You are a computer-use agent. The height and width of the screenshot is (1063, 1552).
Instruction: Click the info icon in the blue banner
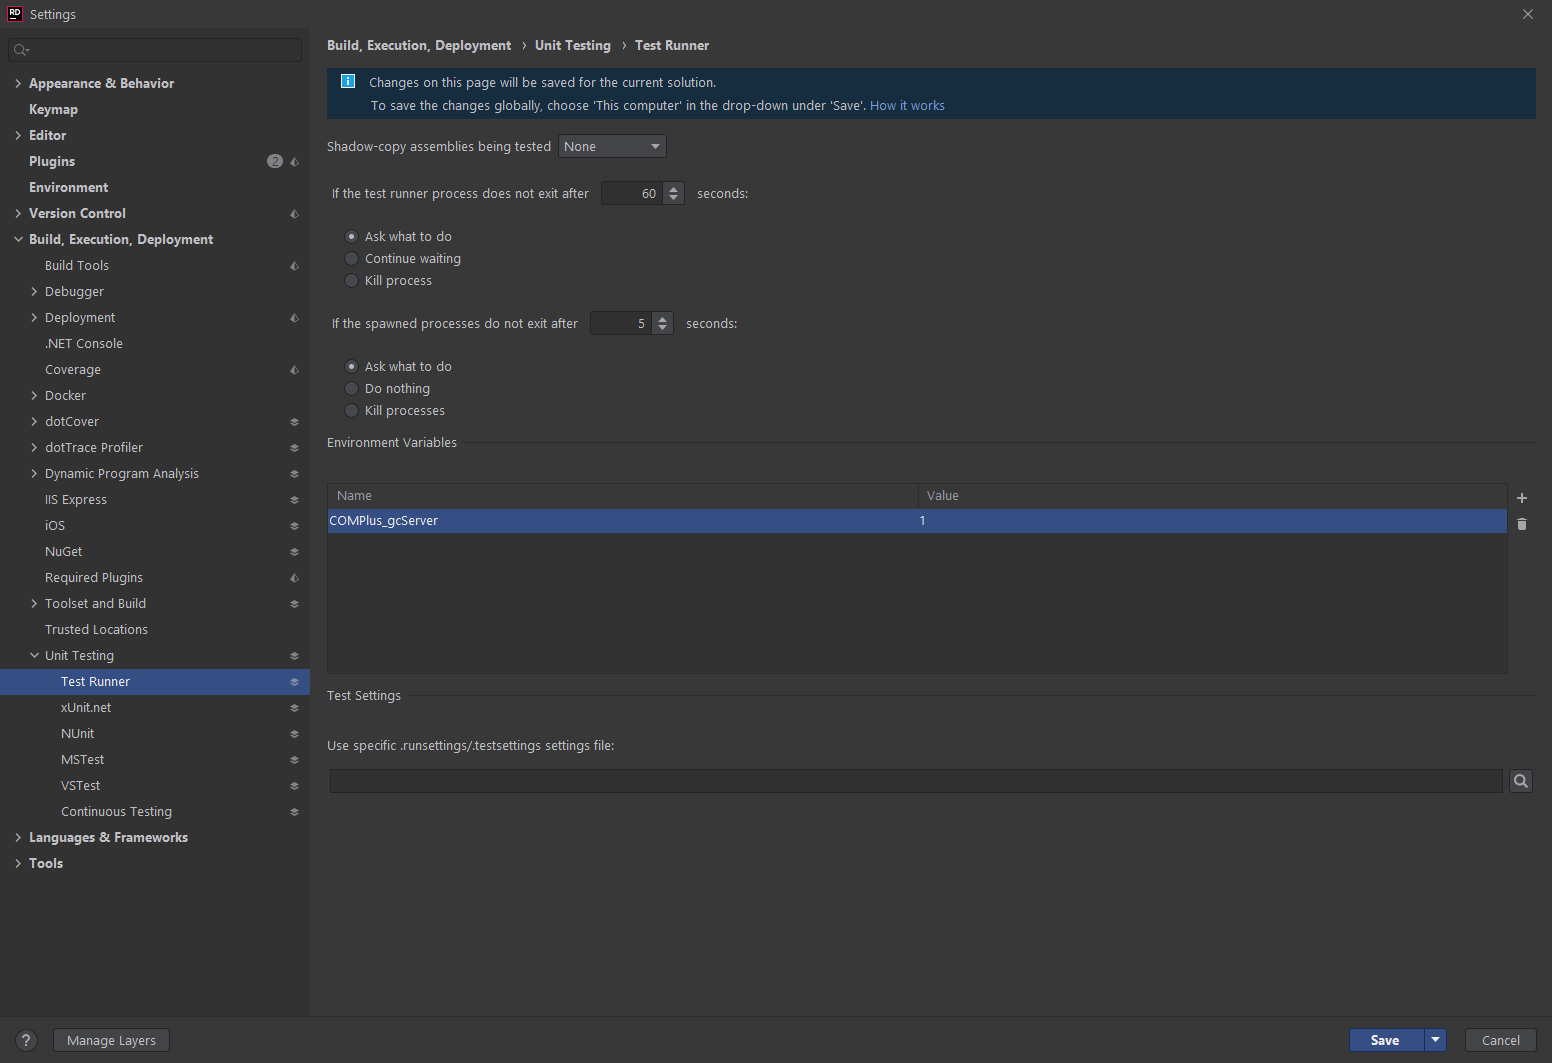(348, 82)
